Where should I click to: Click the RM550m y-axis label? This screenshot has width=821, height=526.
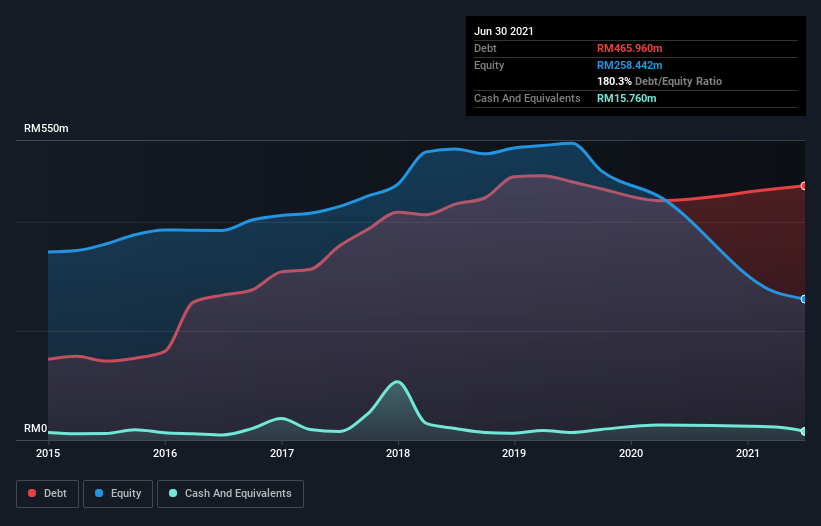point(46,128)
